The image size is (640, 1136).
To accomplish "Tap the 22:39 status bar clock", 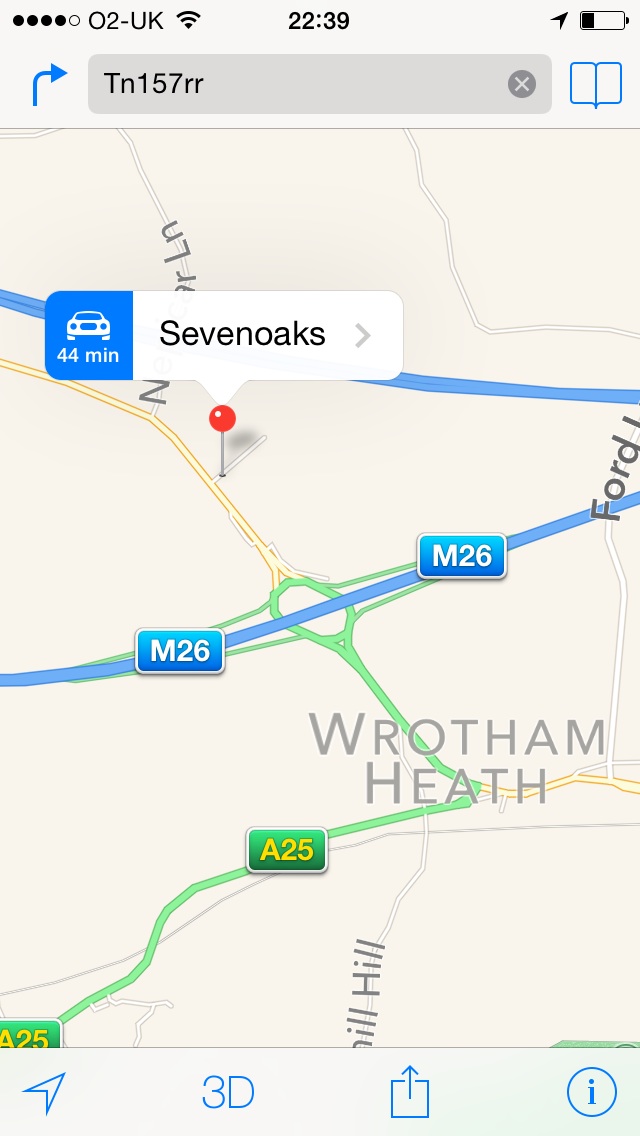I will (319, 21).
